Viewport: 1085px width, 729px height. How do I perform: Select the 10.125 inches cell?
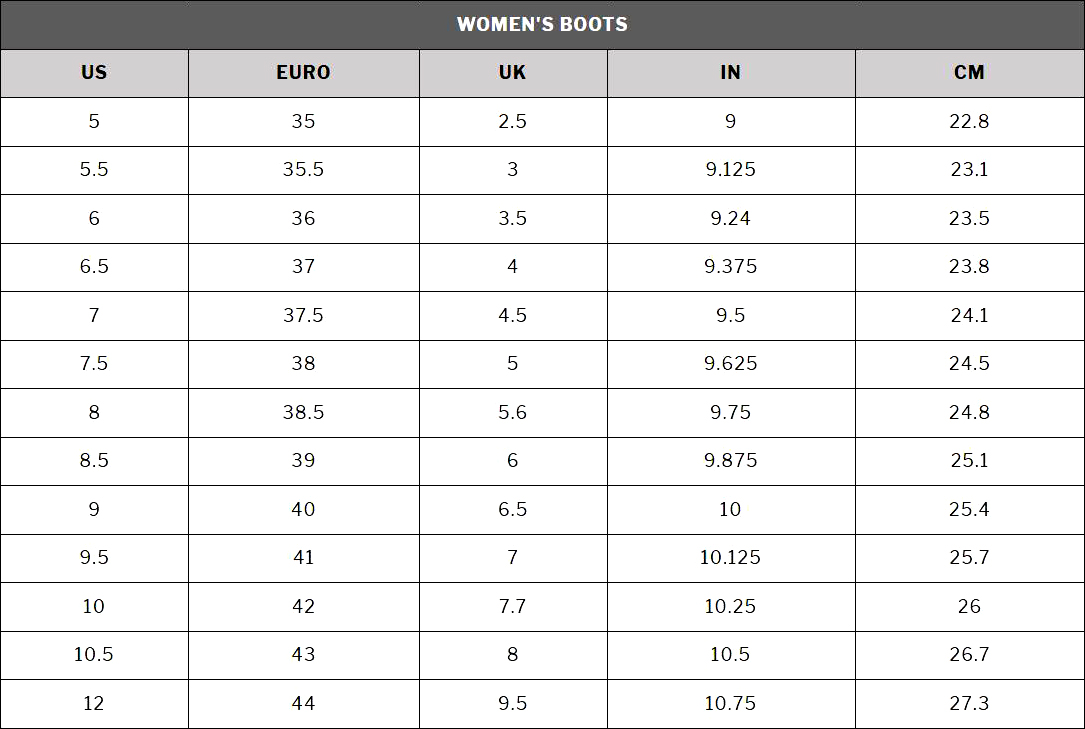tap(731, 557)
